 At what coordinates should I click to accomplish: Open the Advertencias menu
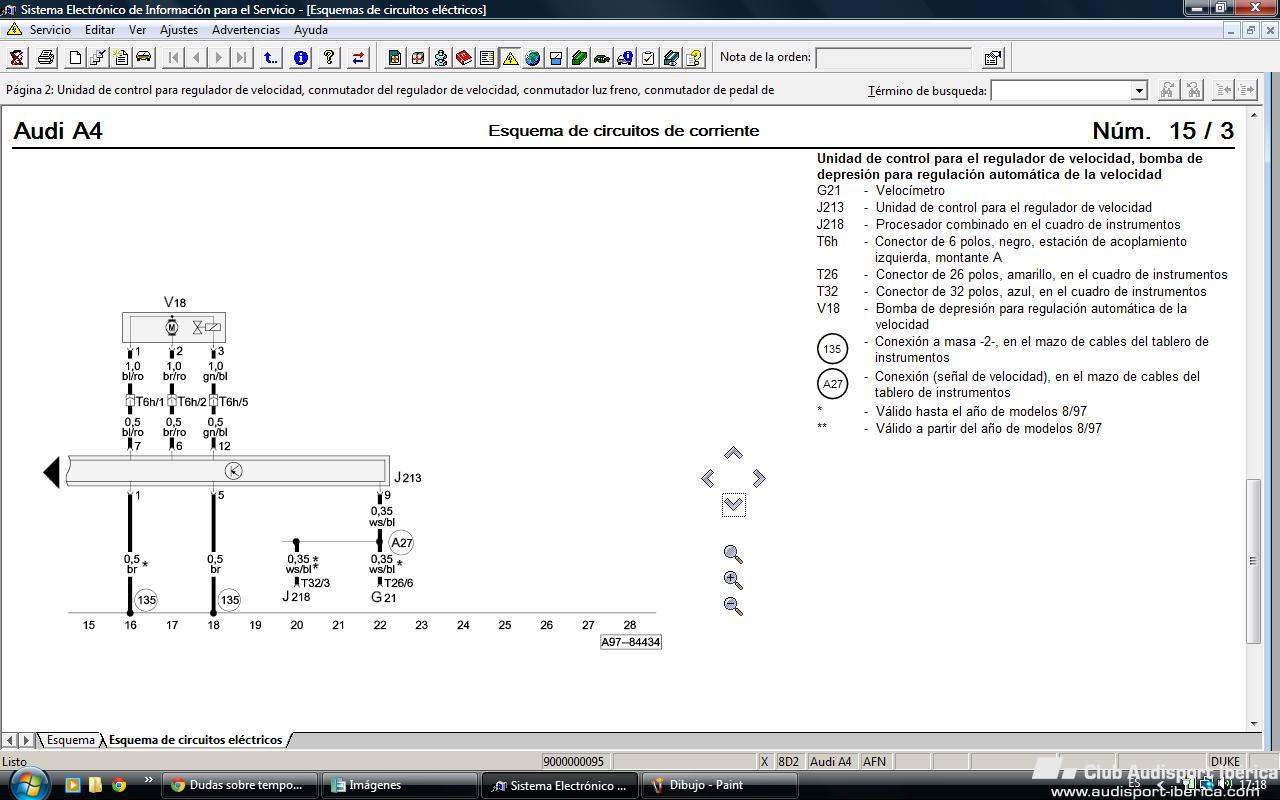pyautogui.click(x=246, y=30)
